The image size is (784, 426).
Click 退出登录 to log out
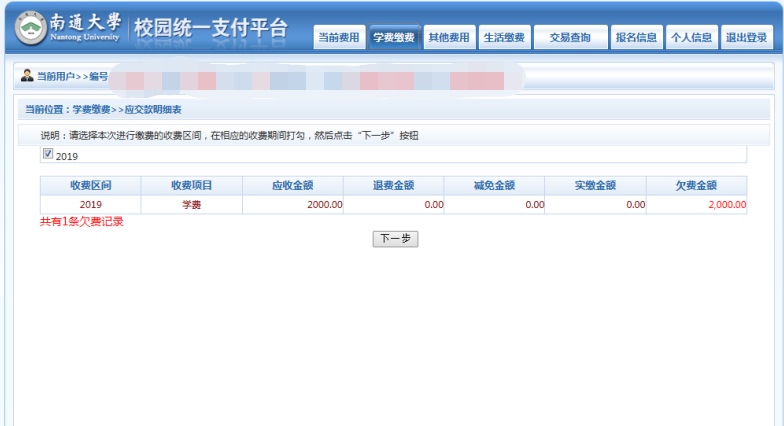point(747,38)
